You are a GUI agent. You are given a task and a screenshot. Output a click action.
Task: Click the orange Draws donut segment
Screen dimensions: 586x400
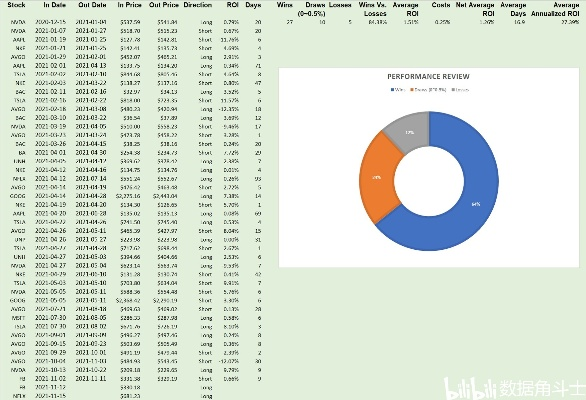coord(377,177)
